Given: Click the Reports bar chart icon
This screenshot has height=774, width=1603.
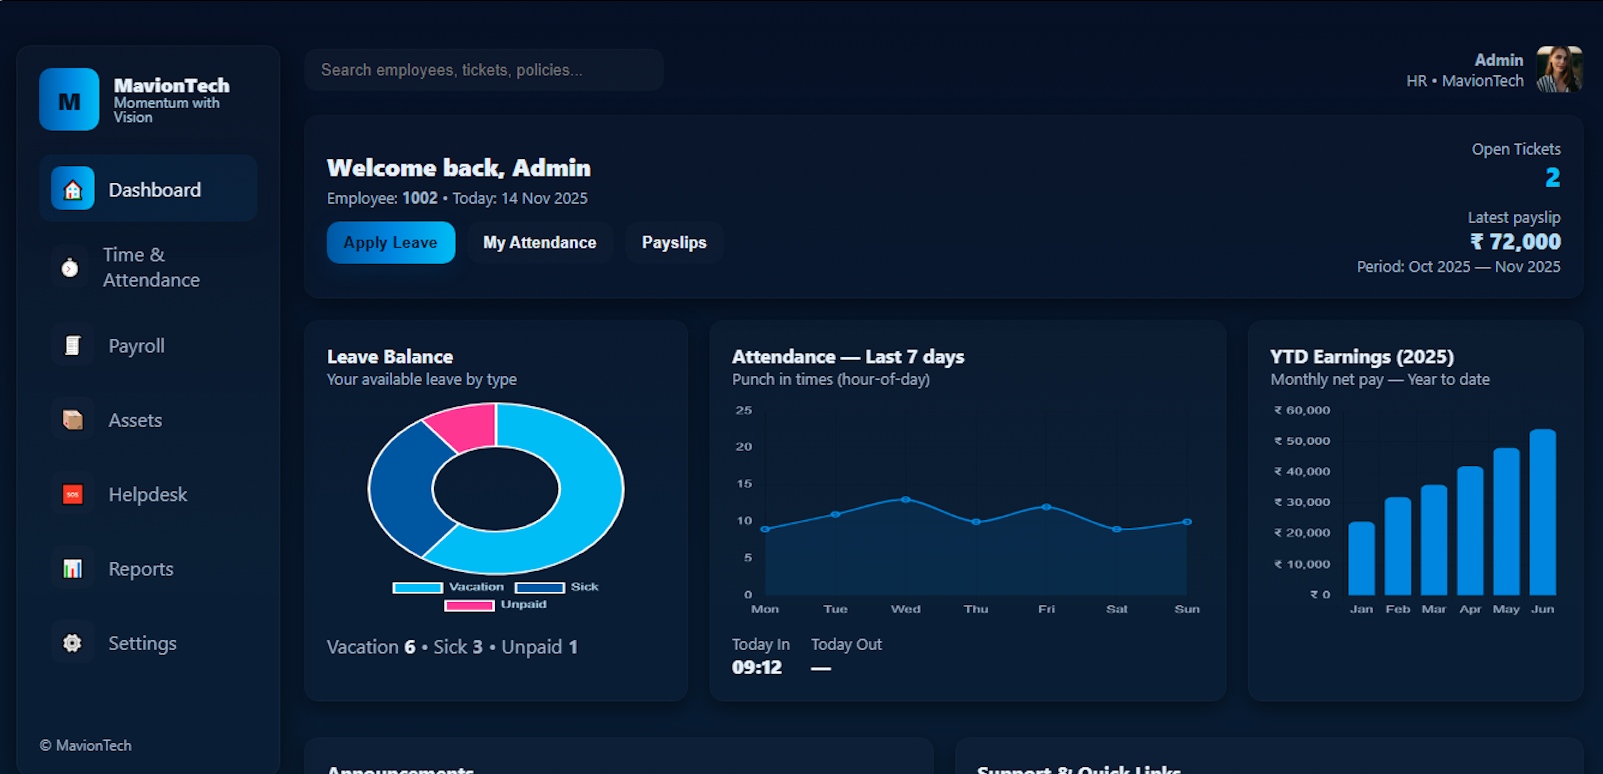Looking at the screenshot, I should [x=73, y=569].
